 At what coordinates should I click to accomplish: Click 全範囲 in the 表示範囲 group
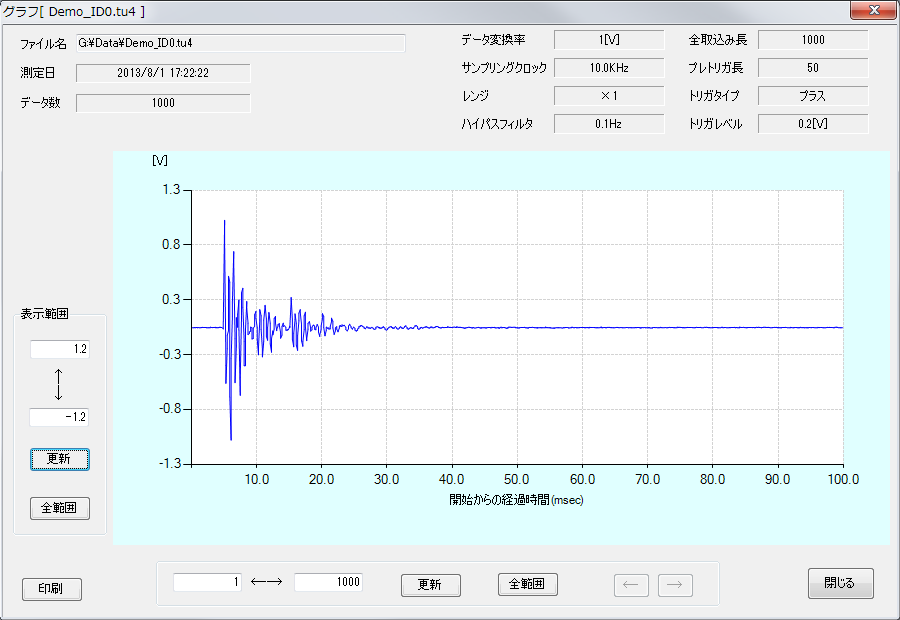pyautogui.click(x=59, y=508)
